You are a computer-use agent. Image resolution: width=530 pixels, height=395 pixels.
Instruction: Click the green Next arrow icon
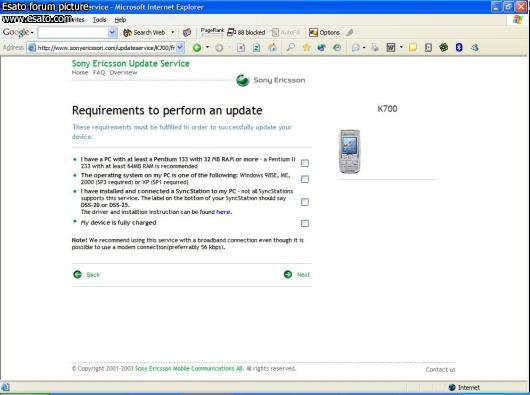(x=288, y=274)
